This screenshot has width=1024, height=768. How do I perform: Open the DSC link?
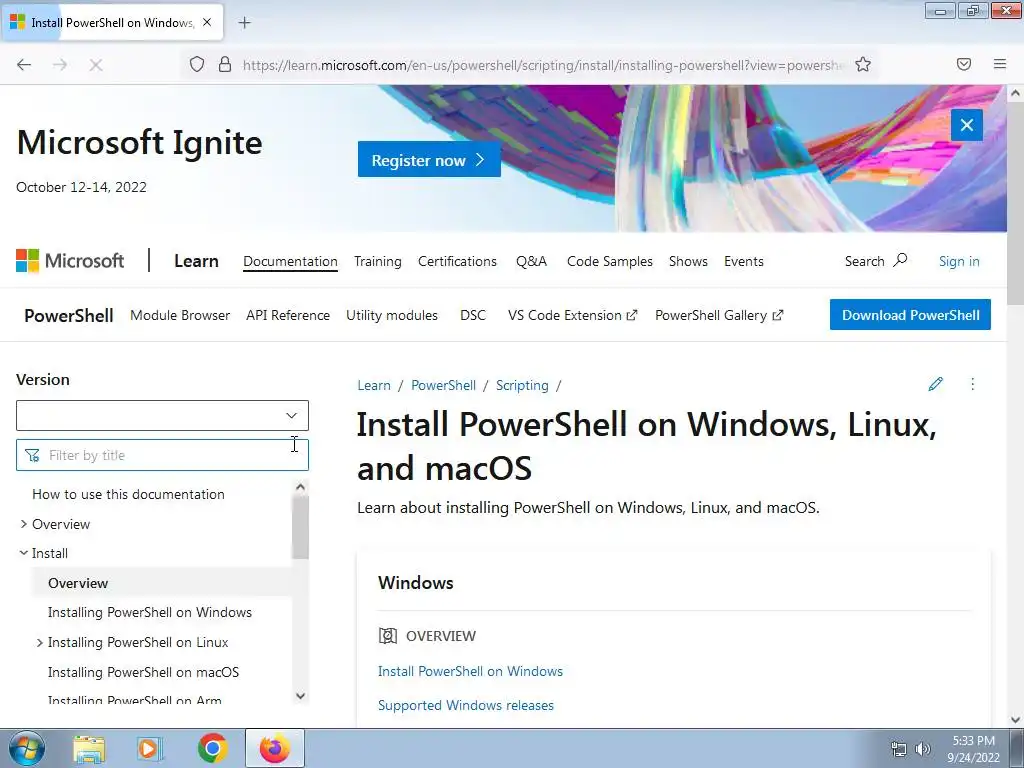tap(473, 315)
